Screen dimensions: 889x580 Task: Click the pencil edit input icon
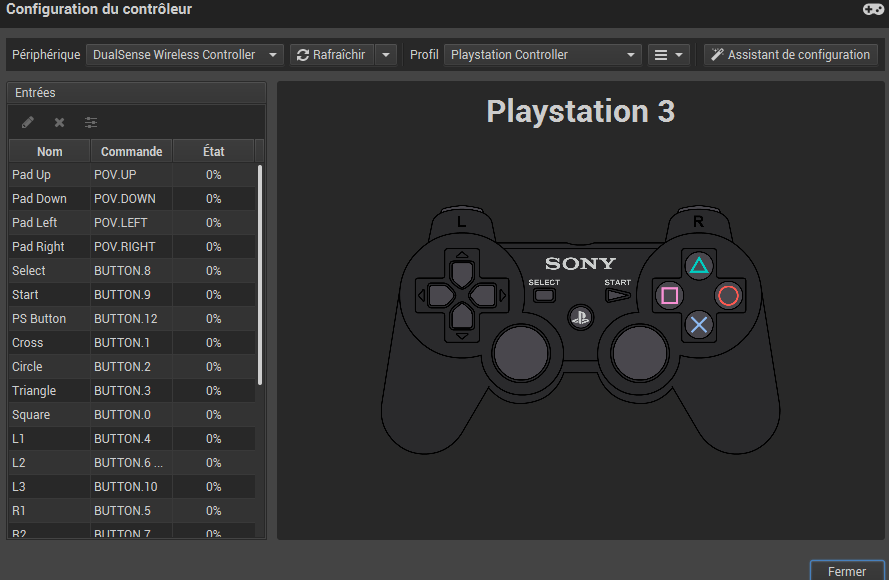pyautogui.click(x=28, y=122)
